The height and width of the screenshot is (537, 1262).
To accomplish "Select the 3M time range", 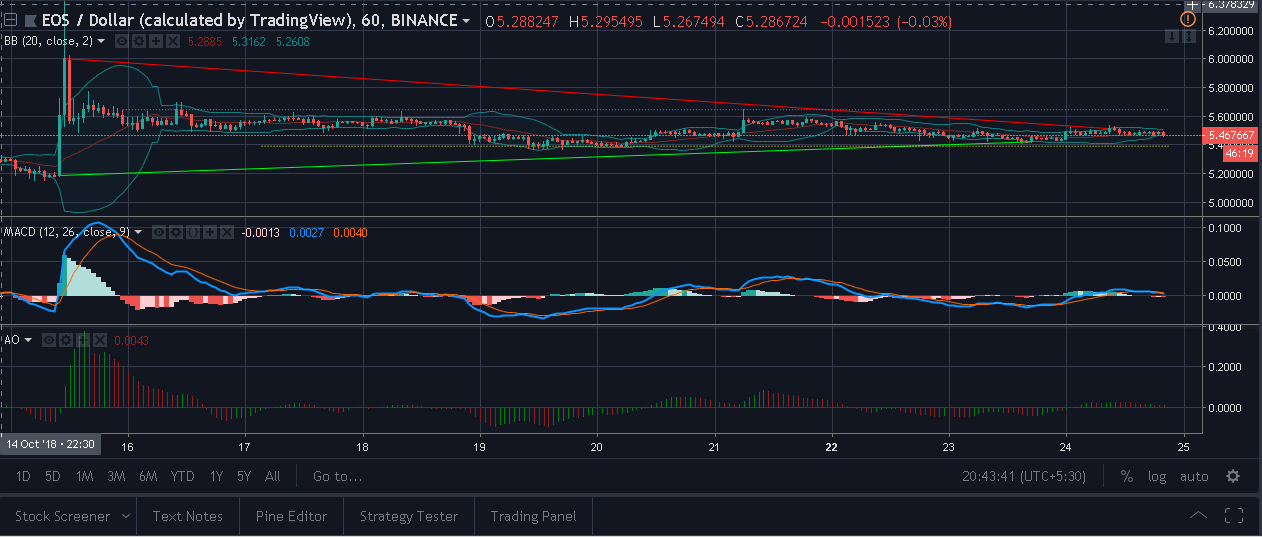I will [x=116, y=476].
